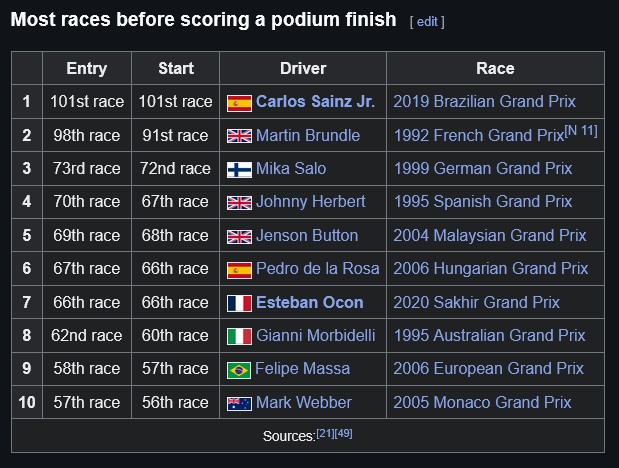Click the UK flag beside Martin Brundle

point(239,136)
